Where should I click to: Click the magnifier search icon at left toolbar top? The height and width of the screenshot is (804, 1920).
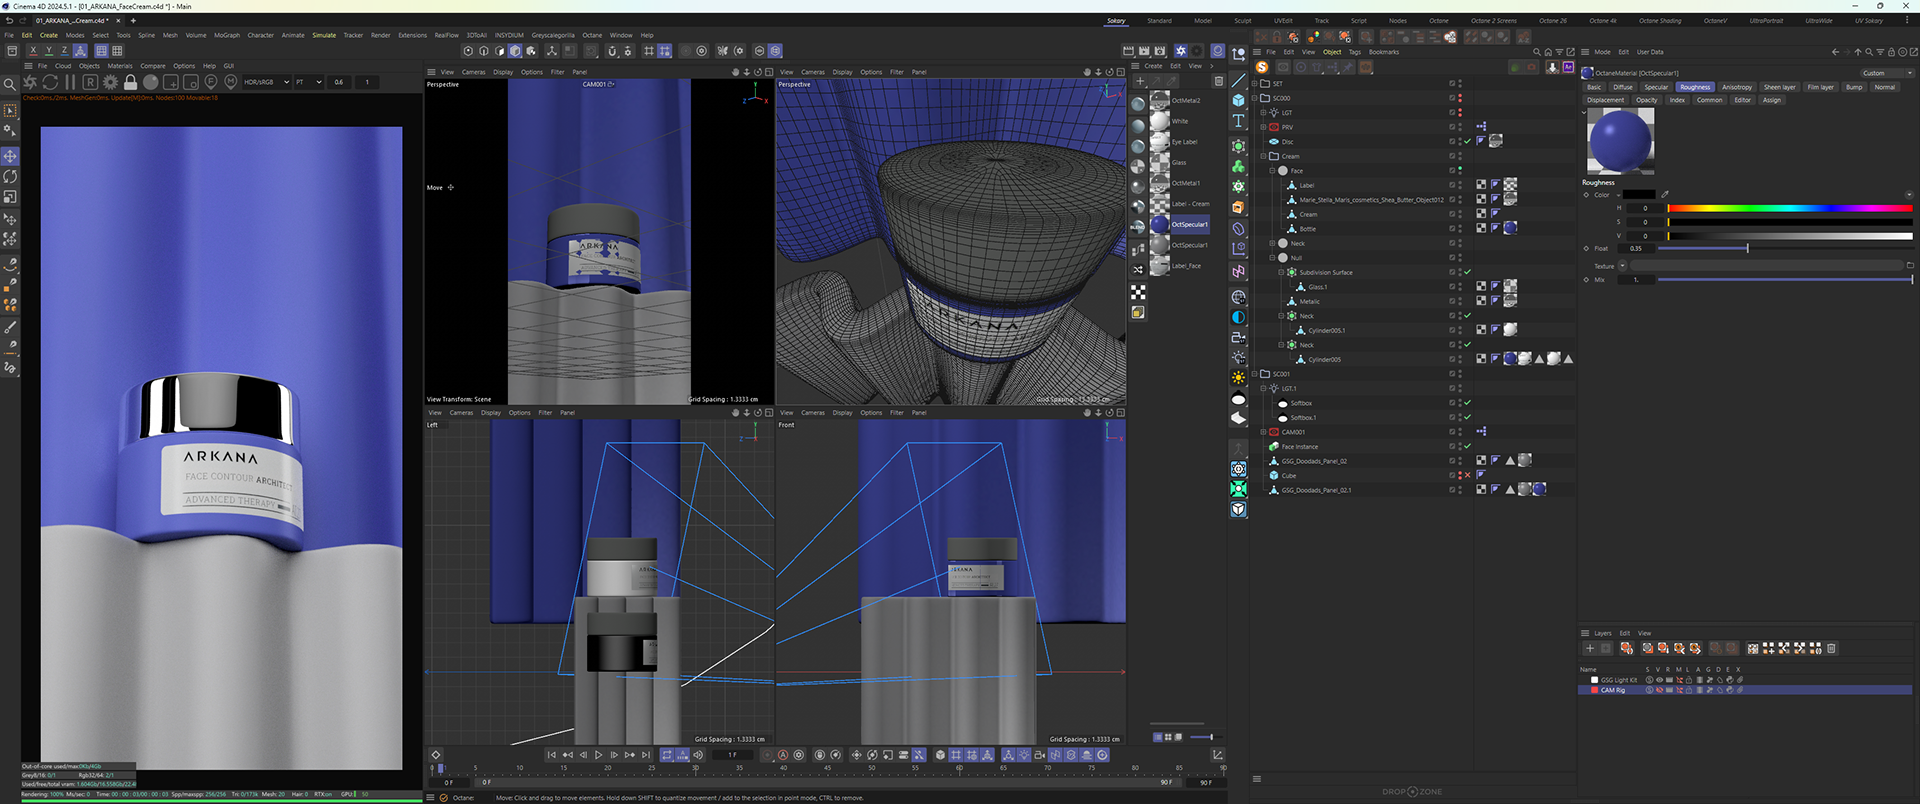(10, 85)
